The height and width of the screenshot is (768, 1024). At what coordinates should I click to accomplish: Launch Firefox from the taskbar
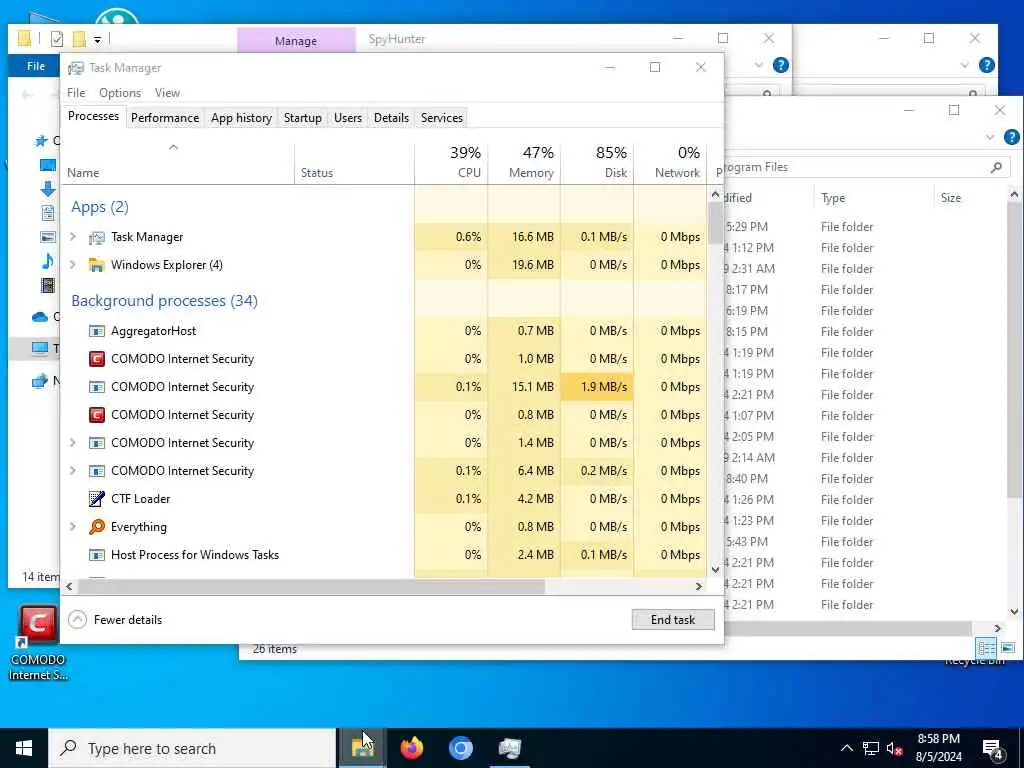tap(411, 748)
